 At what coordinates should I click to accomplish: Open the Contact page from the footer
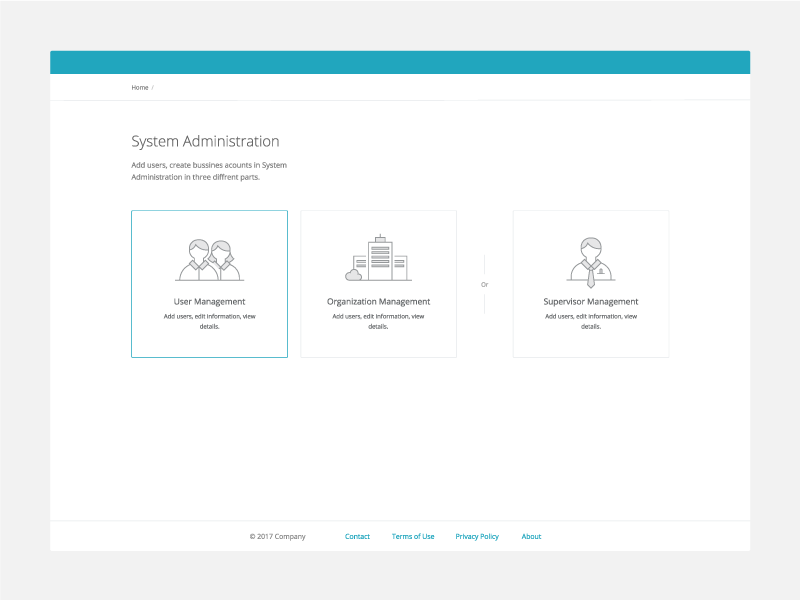point(358,536)
